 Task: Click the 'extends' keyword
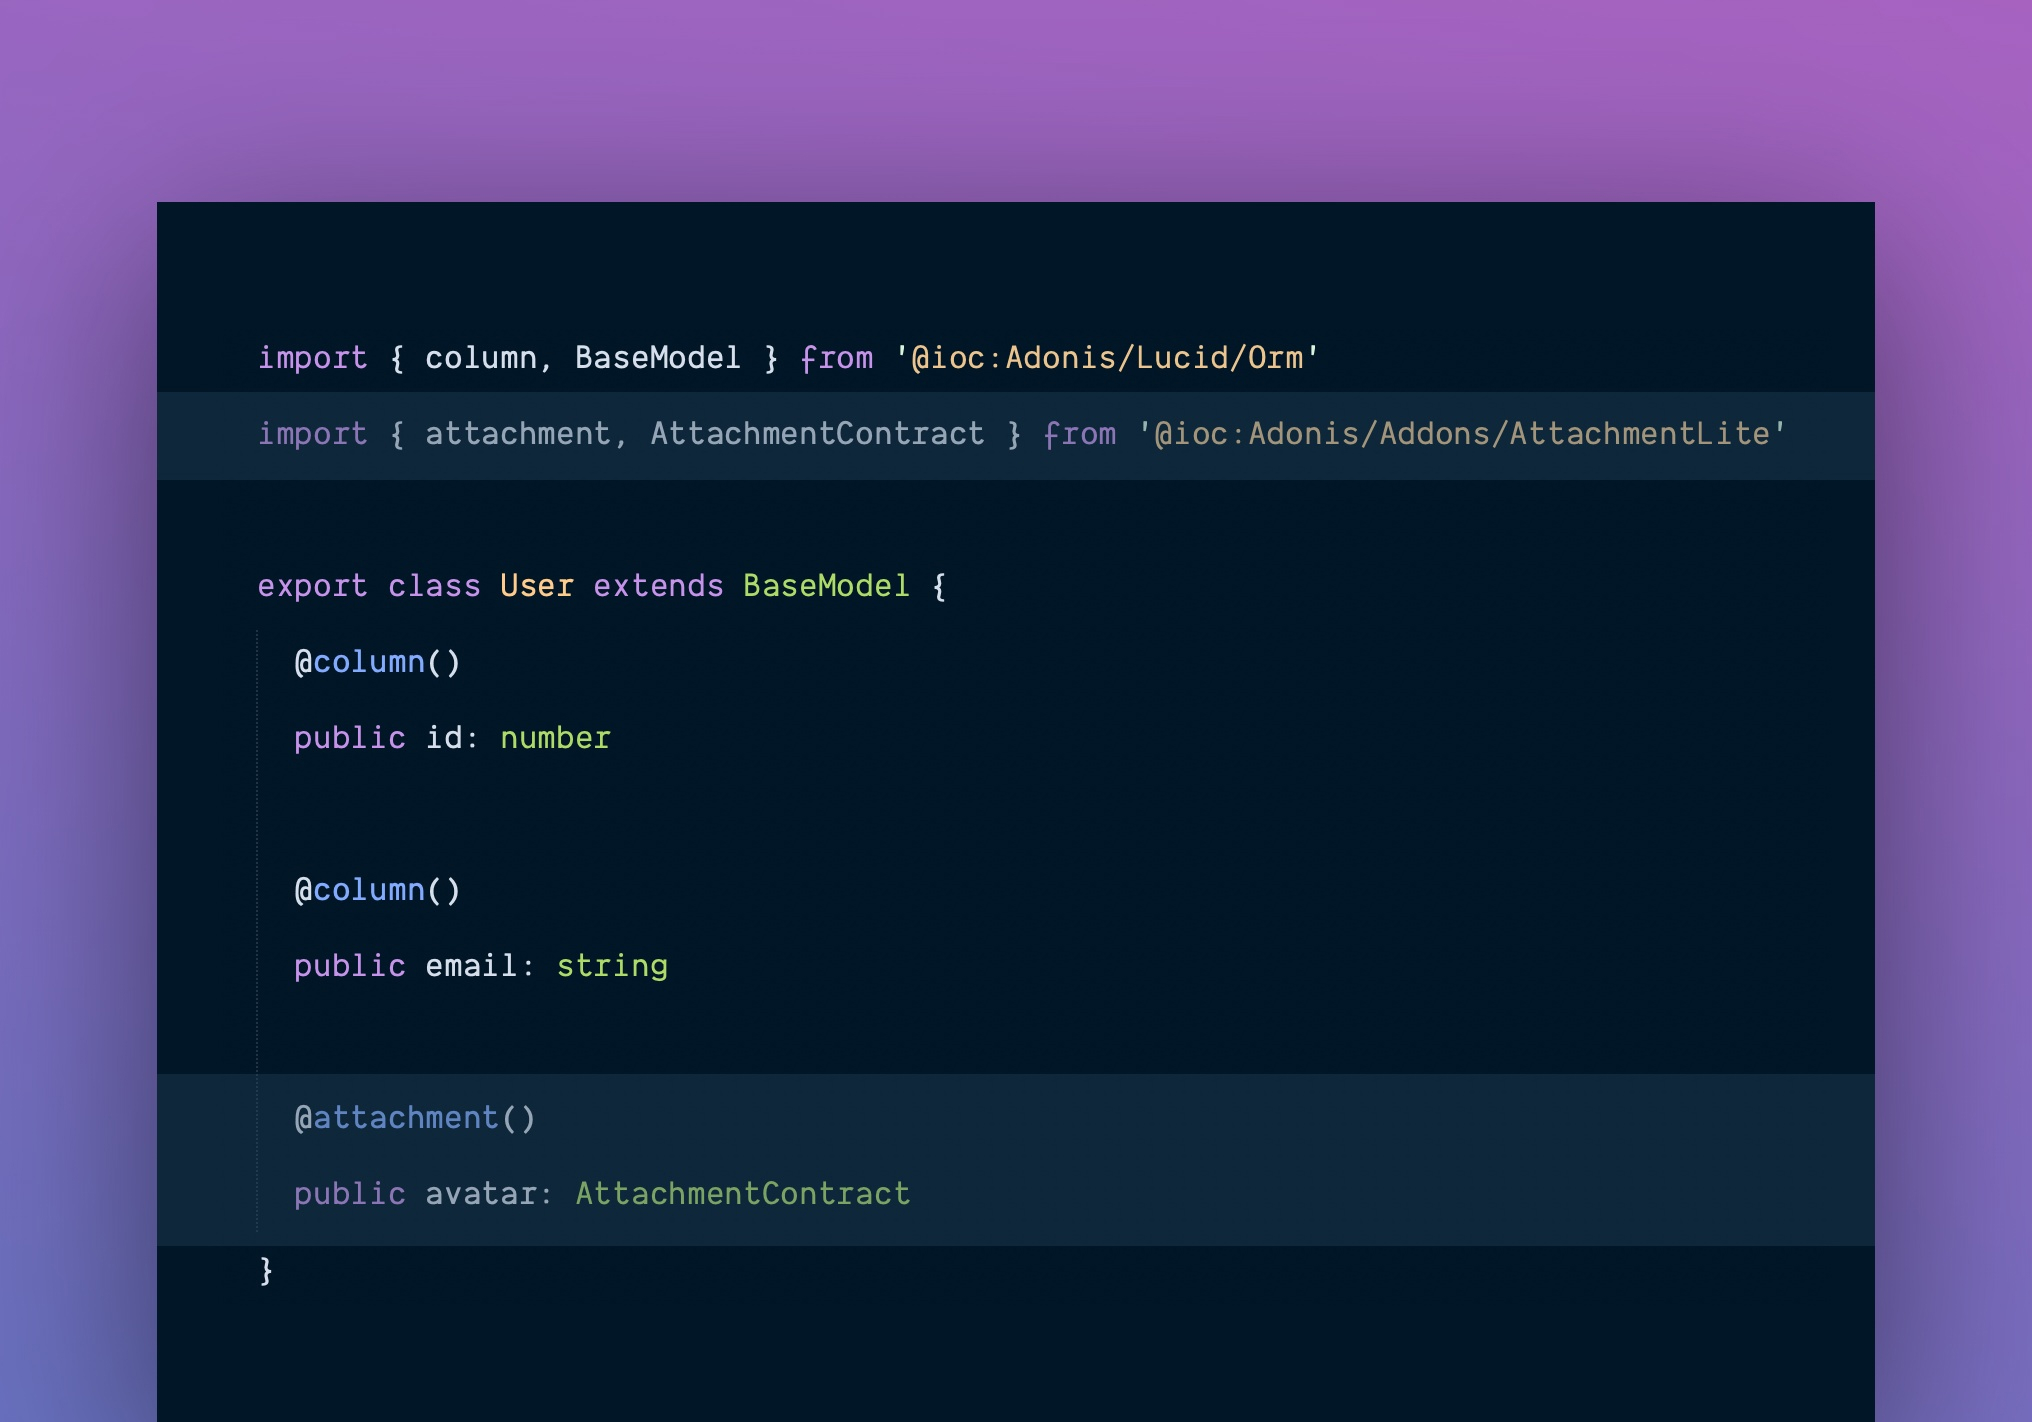[x=657, y=586]
